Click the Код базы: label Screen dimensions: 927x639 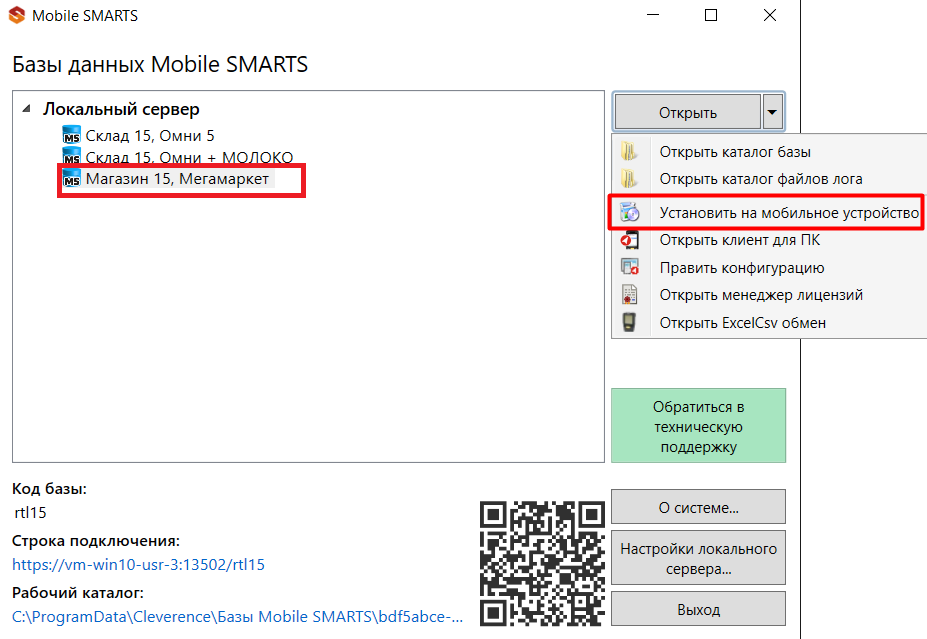coord(49,489)
